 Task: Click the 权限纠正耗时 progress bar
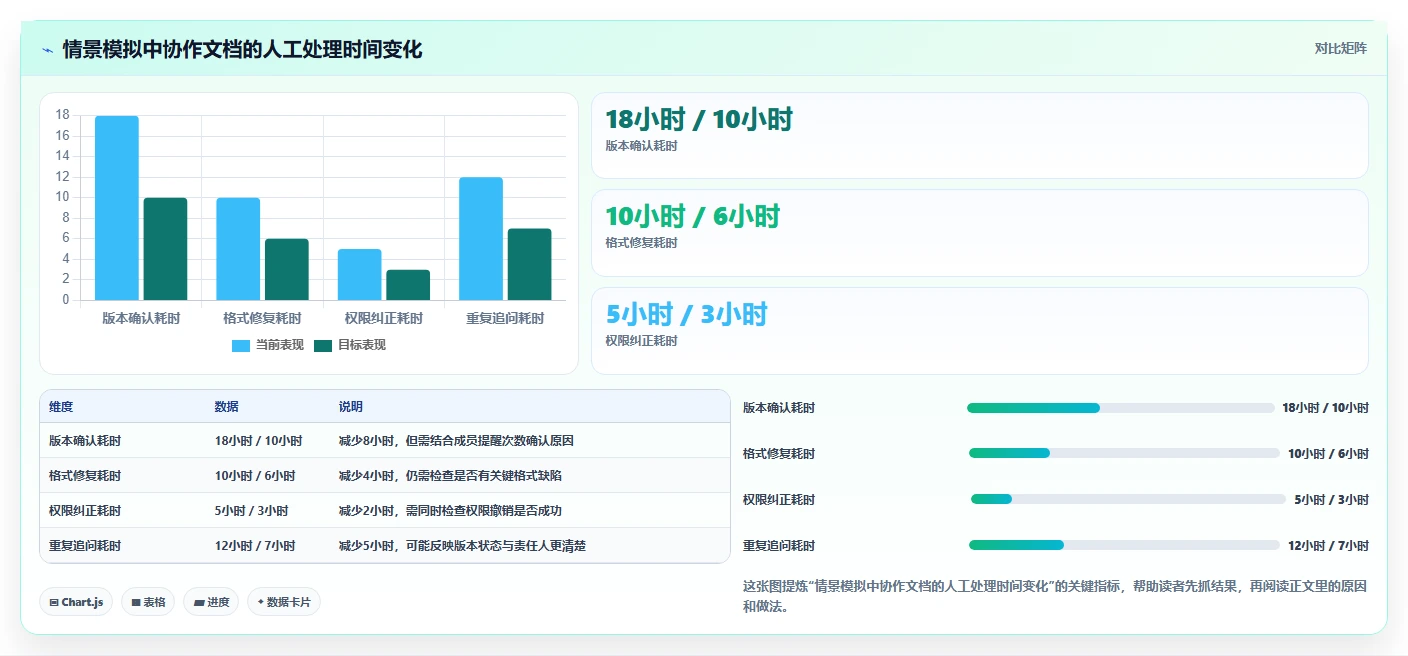[x=1128, y=499]
